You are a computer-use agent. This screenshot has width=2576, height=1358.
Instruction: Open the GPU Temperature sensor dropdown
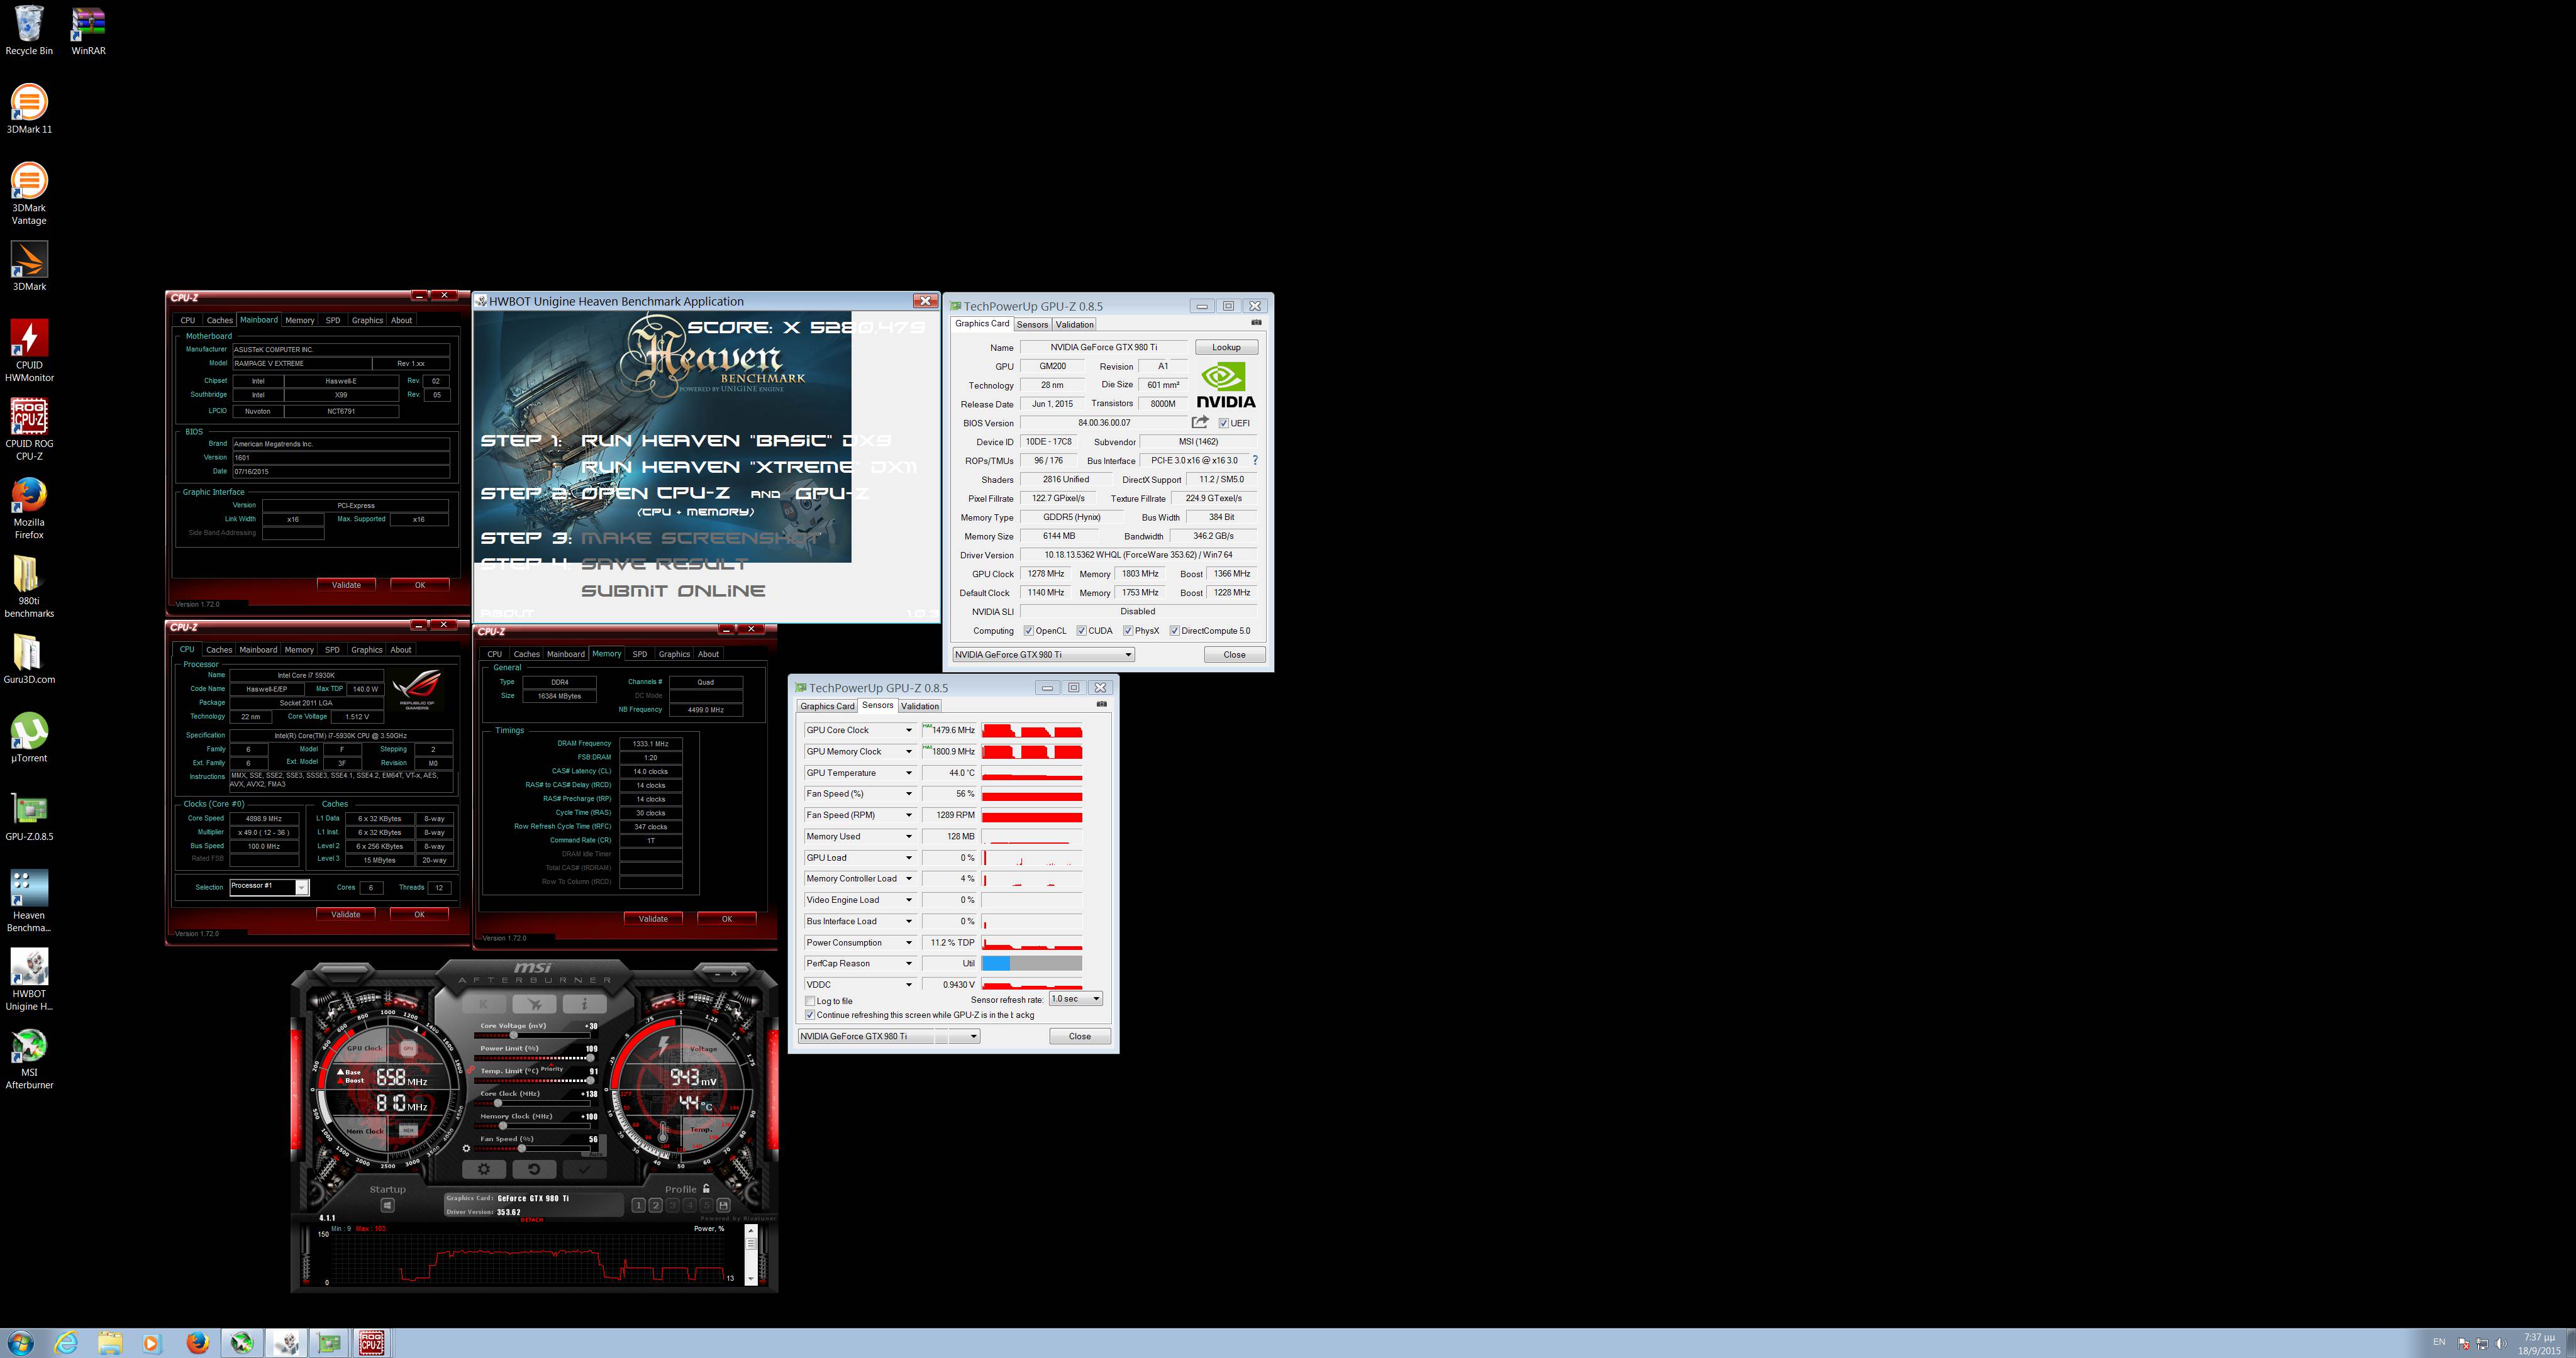pyautogui.click(x=909, y=773)
